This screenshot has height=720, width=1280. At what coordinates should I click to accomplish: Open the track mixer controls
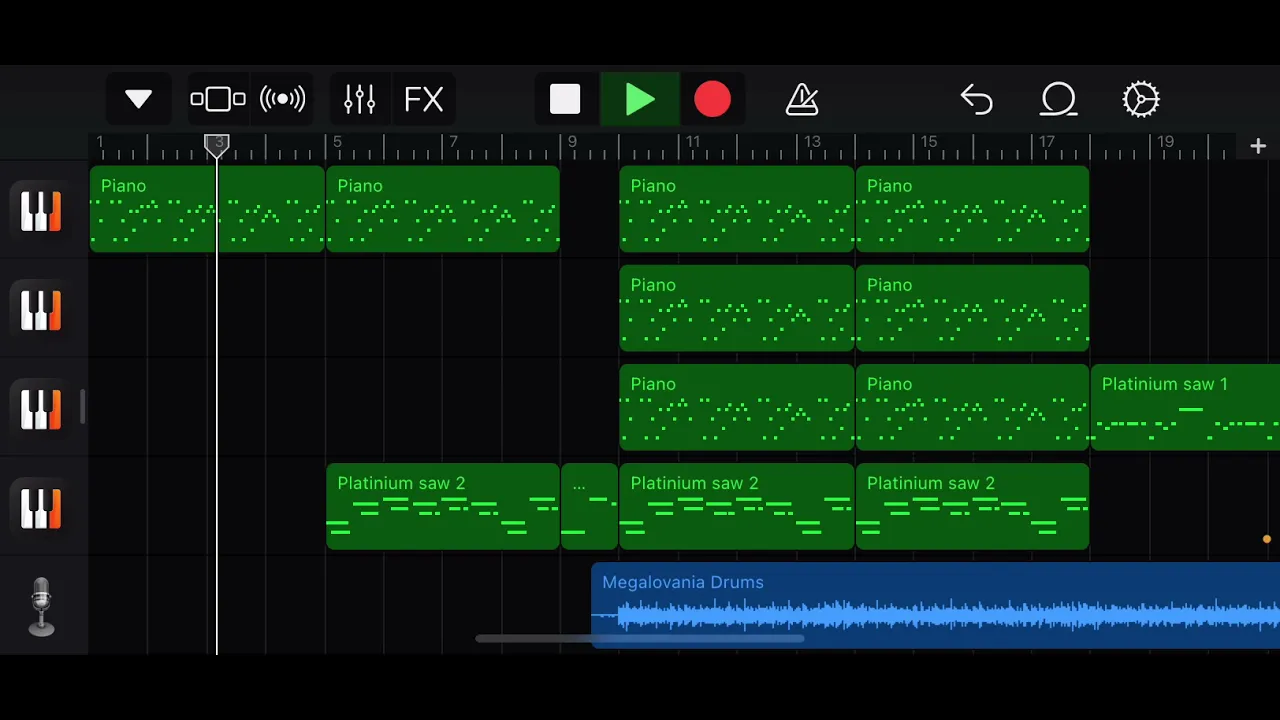point(359,99)
